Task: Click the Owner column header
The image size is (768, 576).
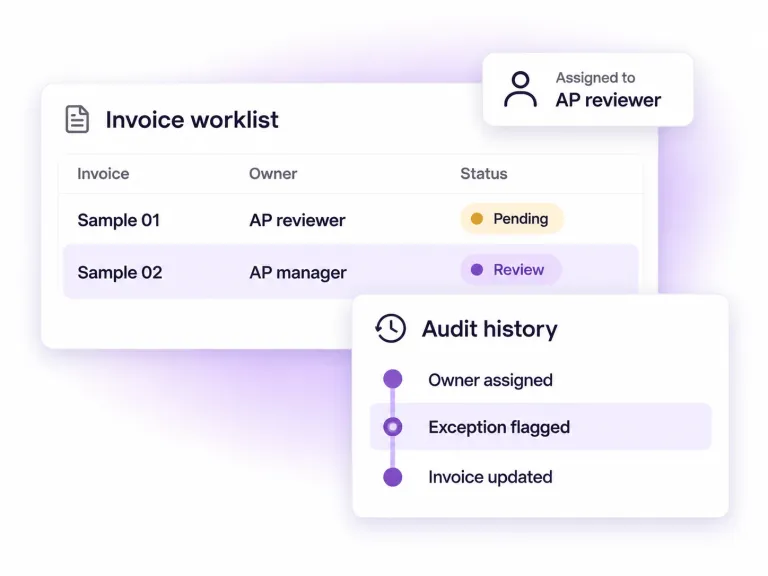Action: [273, 173]
